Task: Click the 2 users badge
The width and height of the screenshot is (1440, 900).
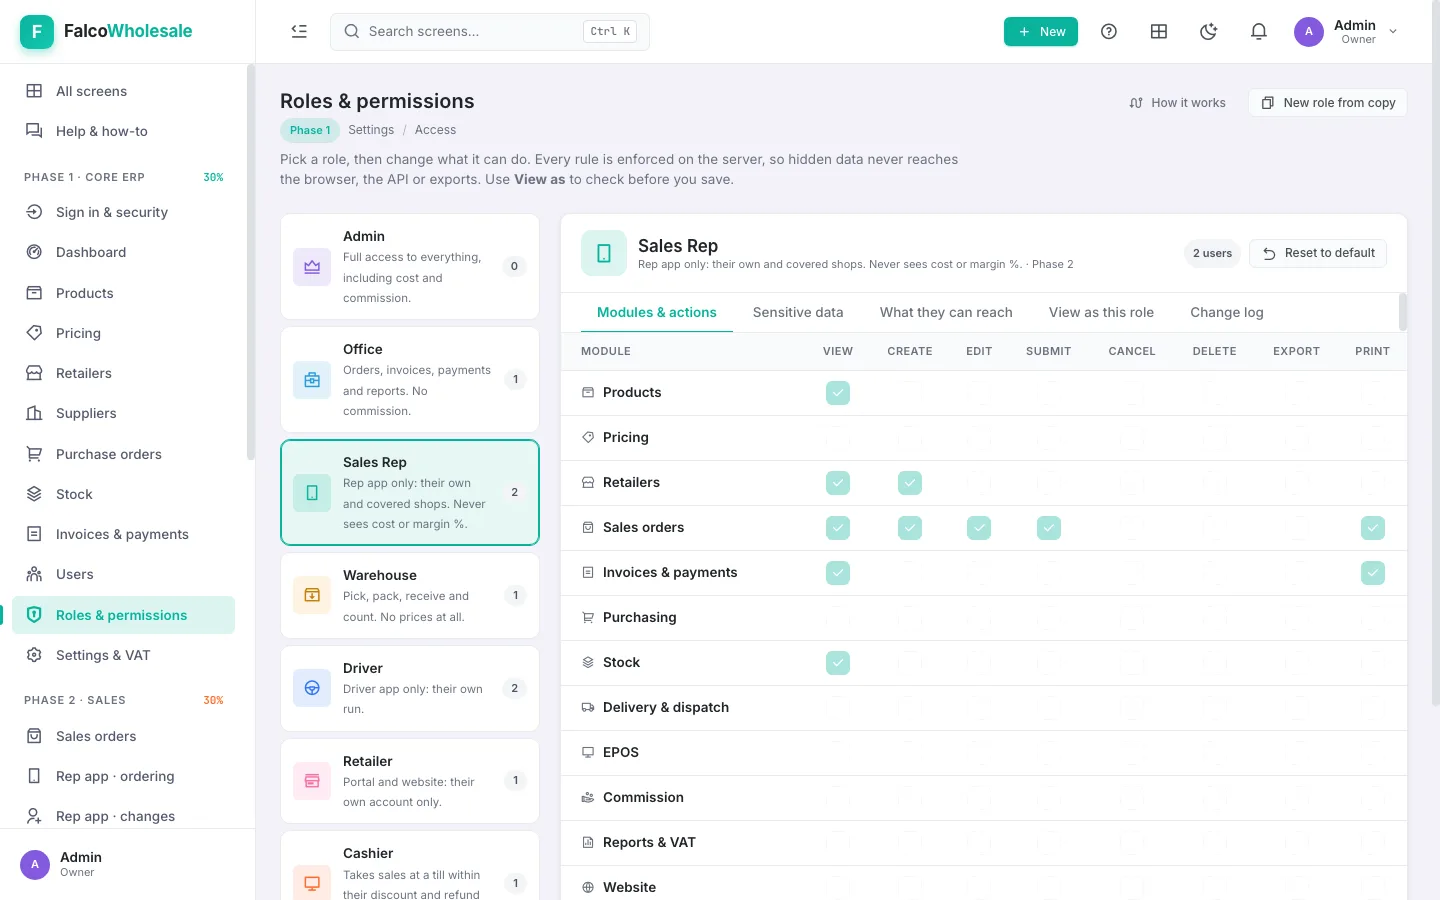Action: coord(1212,253)
